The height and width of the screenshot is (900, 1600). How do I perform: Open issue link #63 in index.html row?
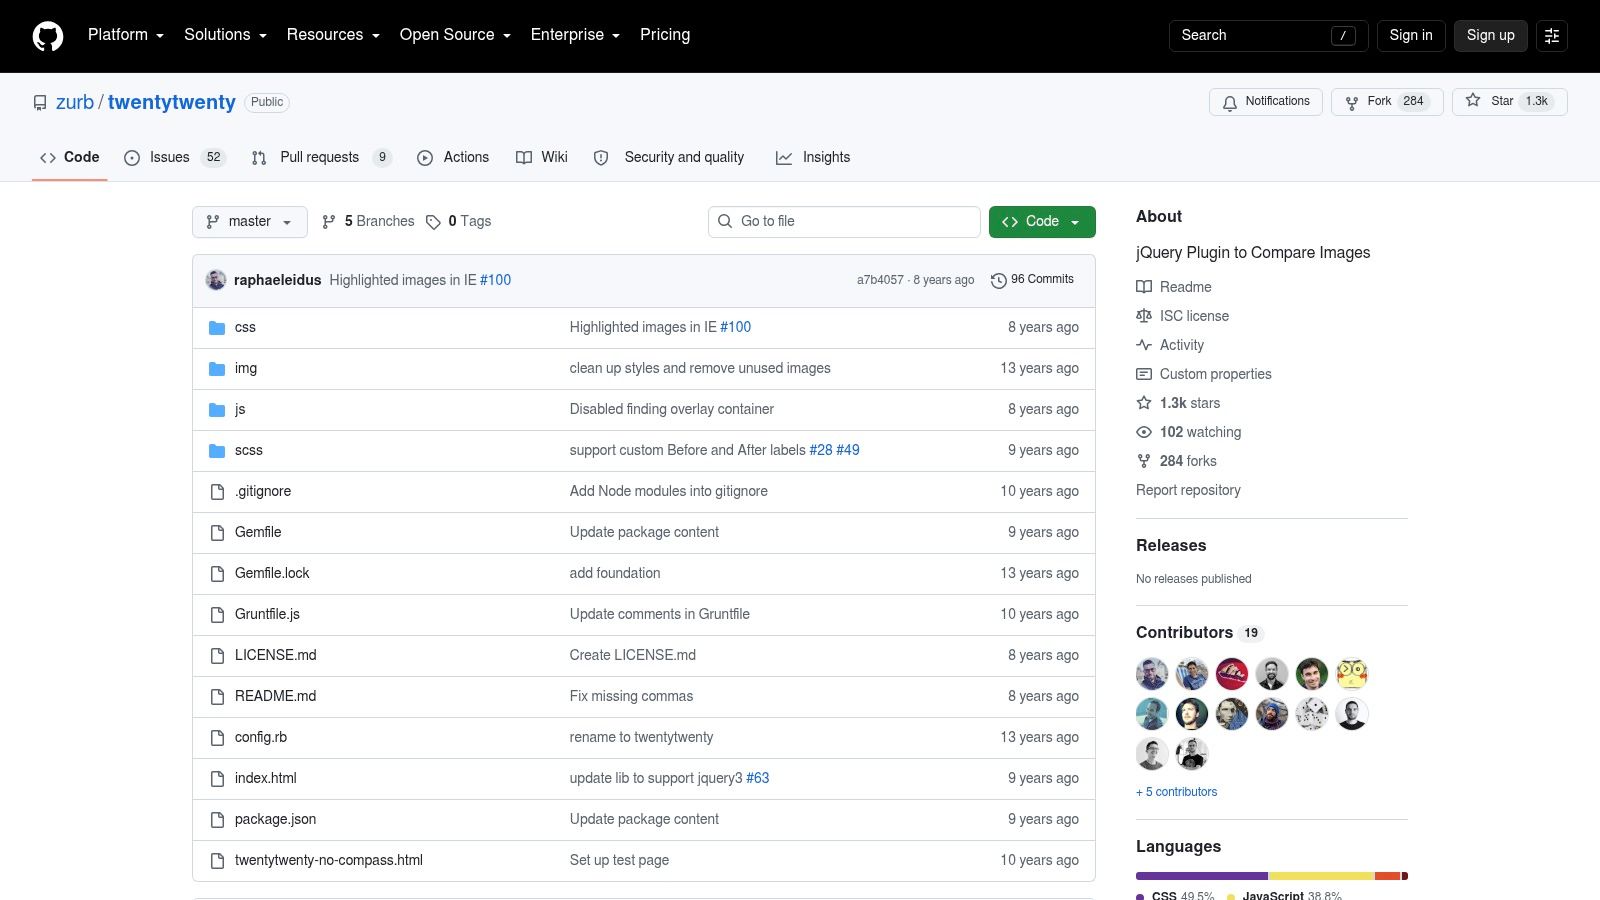[x=758, y=779]
